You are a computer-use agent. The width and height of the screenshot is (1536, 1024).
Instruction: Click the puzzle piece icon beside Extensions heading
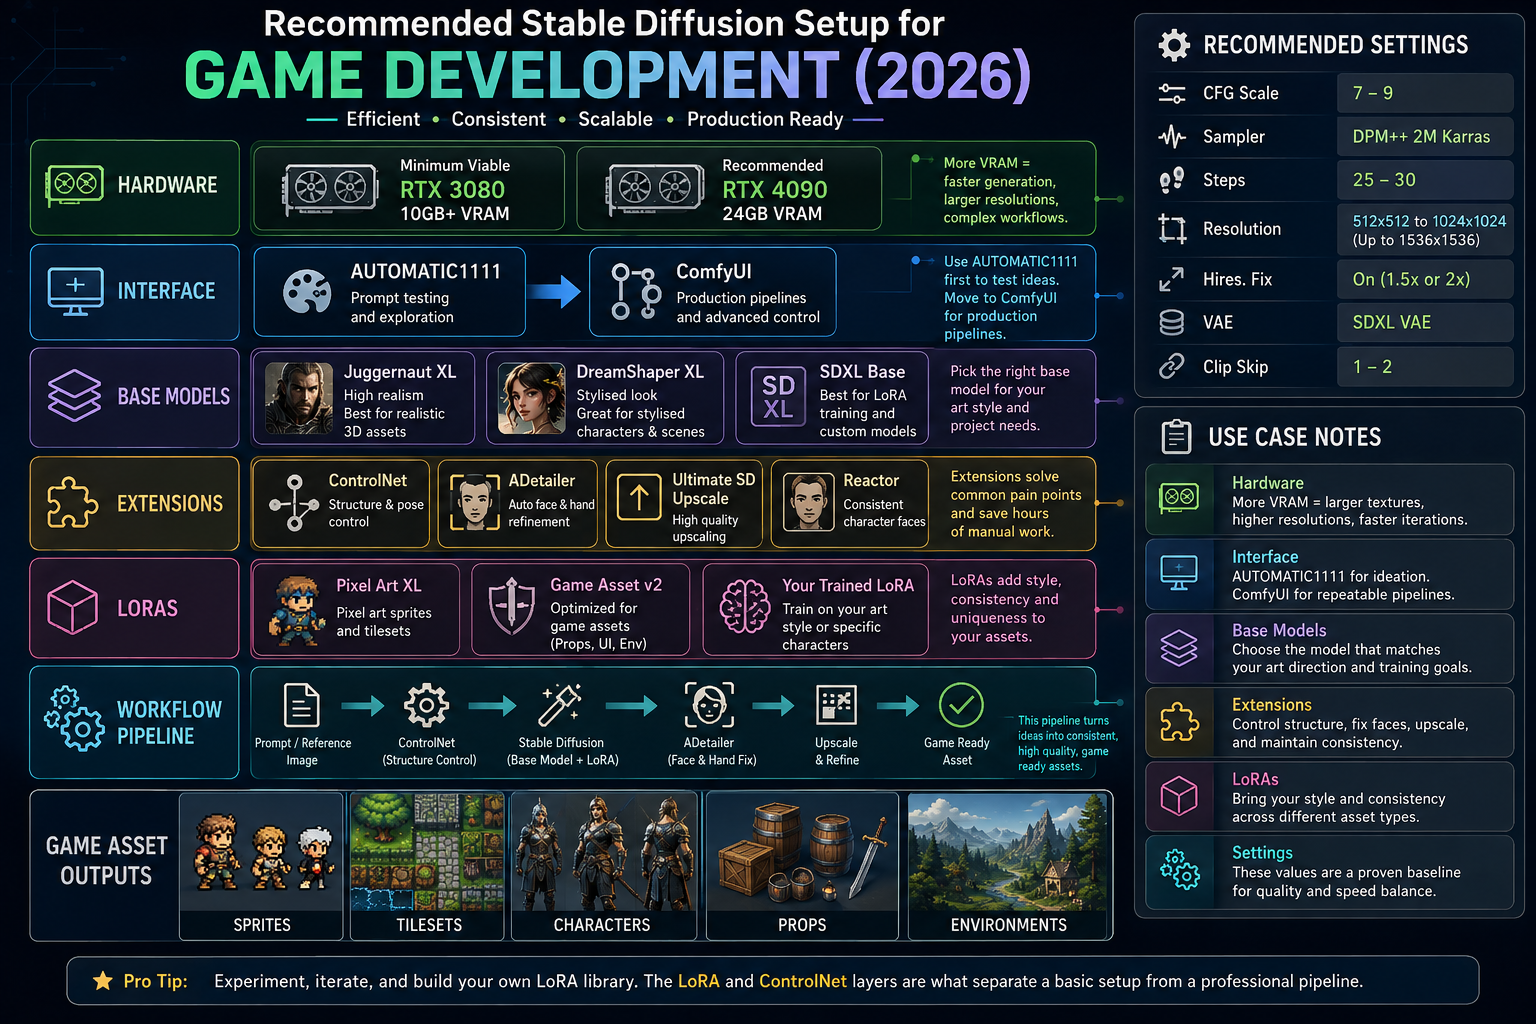click(72, 503)
